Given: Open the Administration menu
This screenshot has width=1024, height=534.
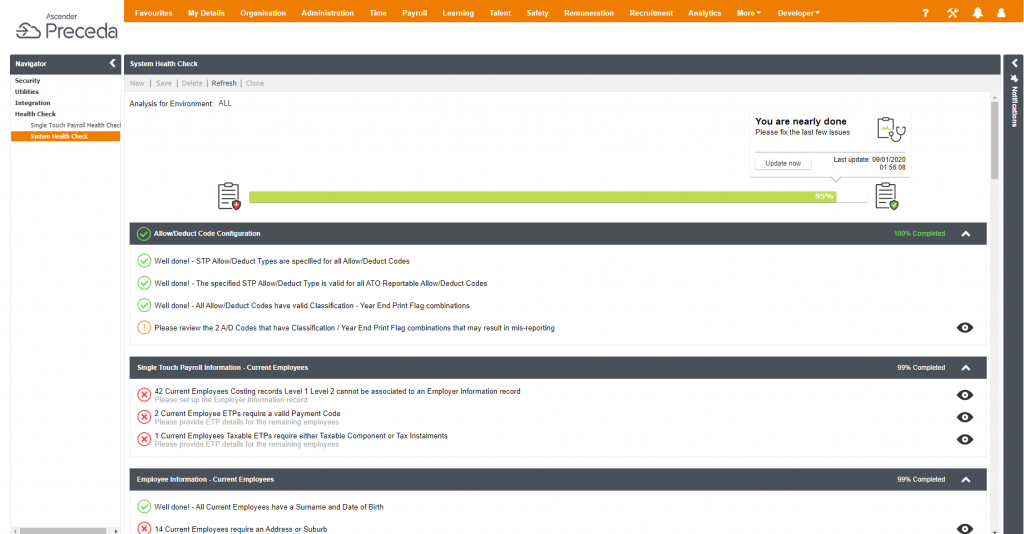Looking at the screenshot, I should [x=327, y=13].
